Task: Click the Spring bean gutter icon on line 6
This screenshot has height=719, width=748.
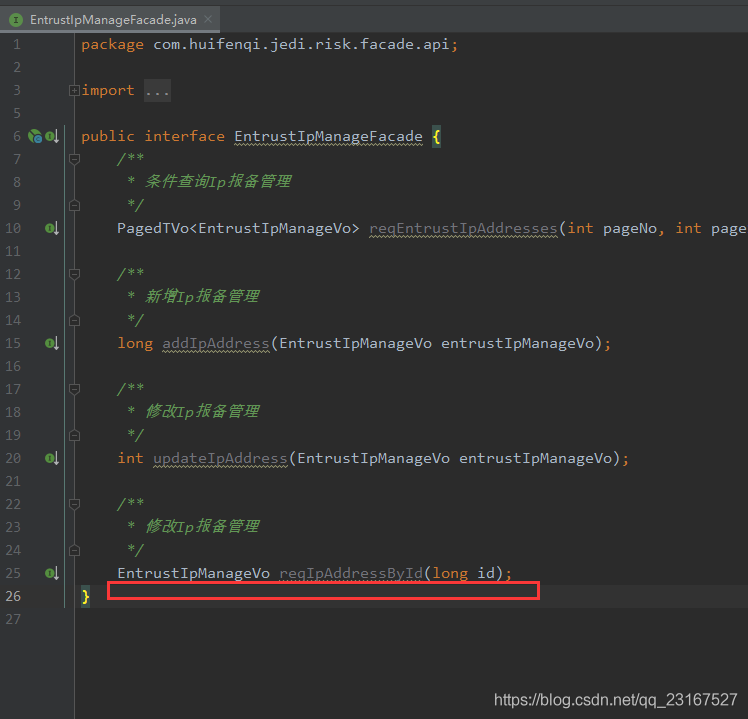Action: pos(35,136)
